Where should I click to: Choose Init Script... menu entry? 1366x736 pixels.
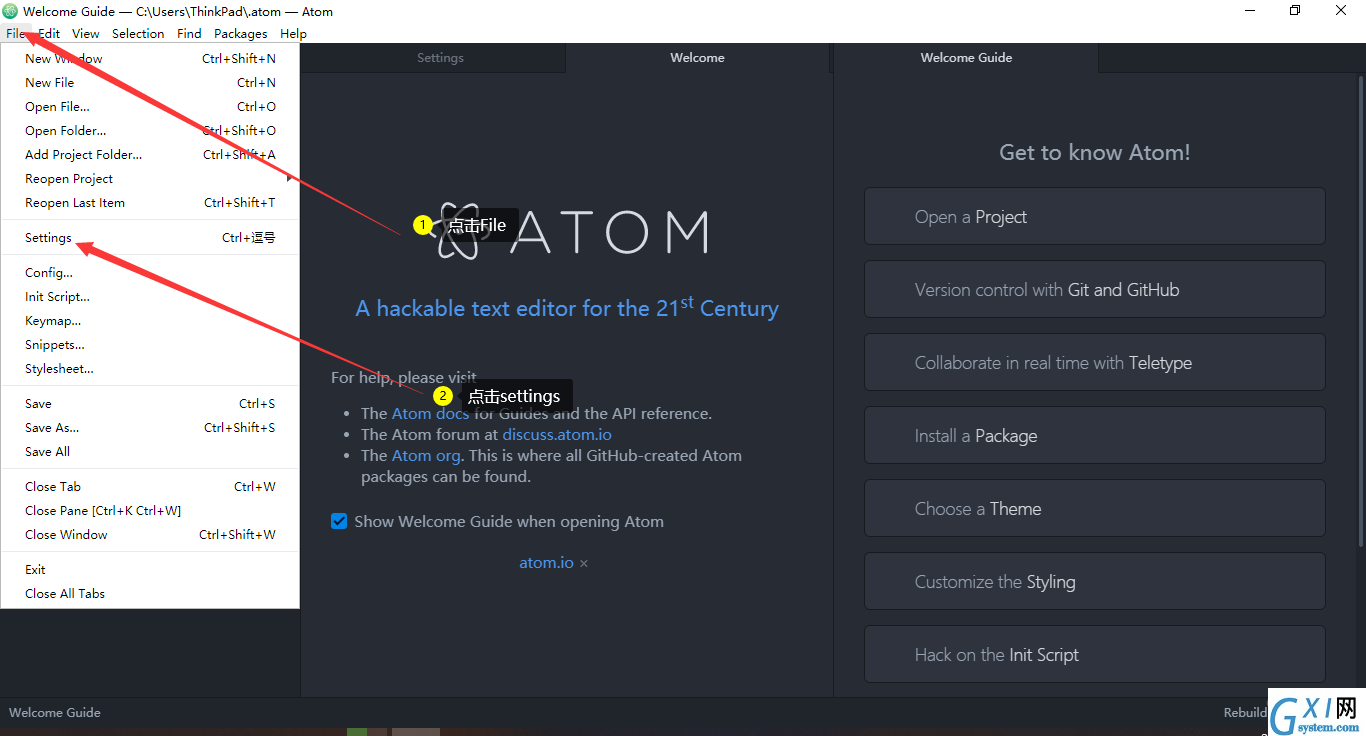tap(150, 297)
